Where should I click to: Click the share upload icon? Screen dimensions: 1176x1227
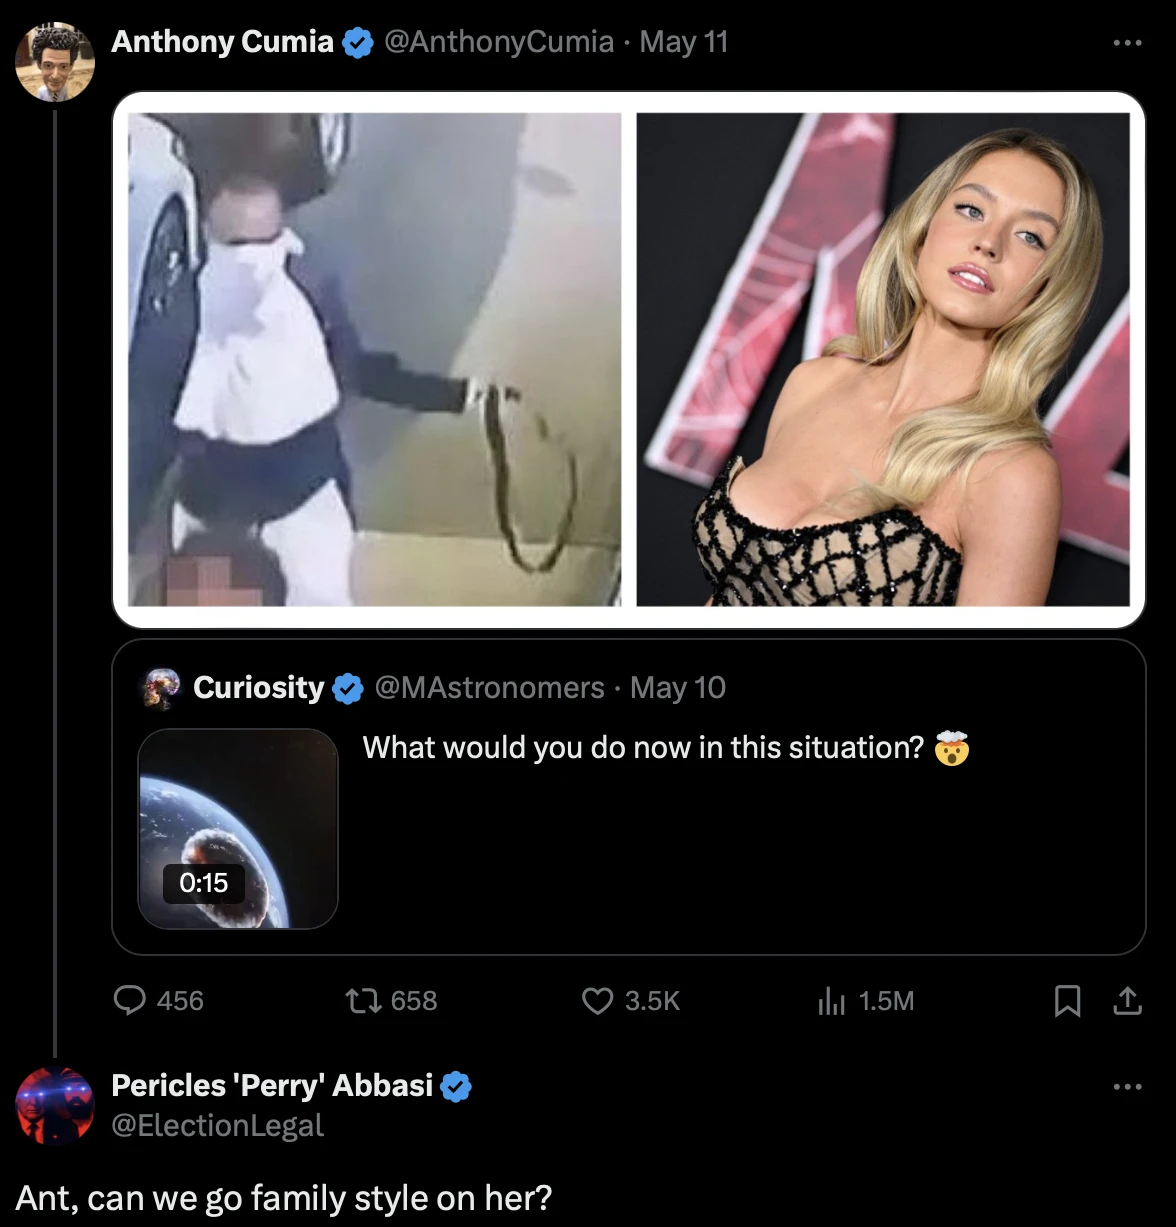1127,1000
